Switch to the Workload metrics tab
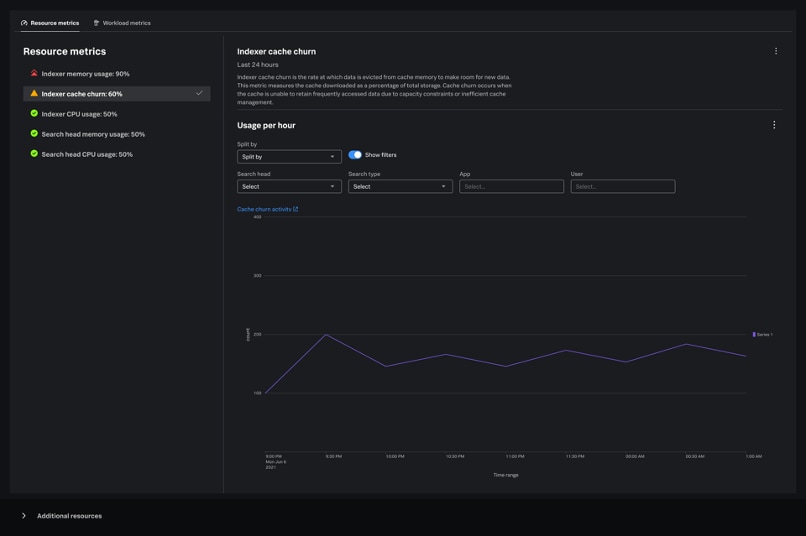This screenshot has width=806, height=536. [x=122, y=23]
